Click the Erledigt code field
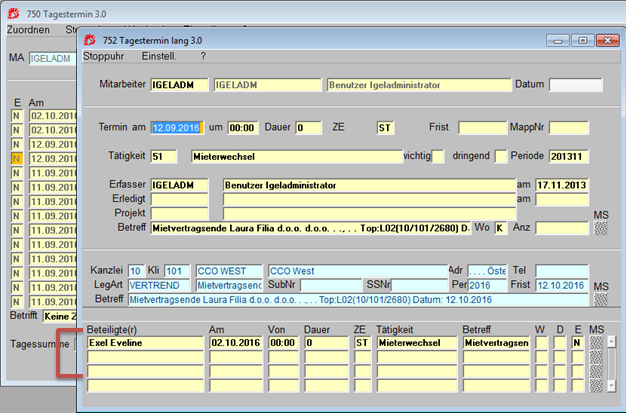 pyautogui.click(x=179, y=199)
